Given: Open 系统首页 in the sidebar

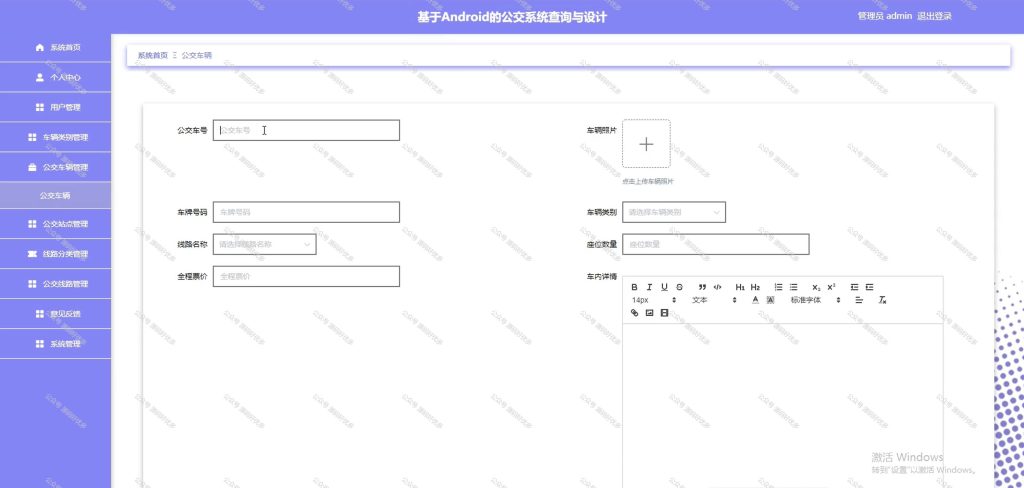Looking at the screenshot, I should tap(56, 47).
